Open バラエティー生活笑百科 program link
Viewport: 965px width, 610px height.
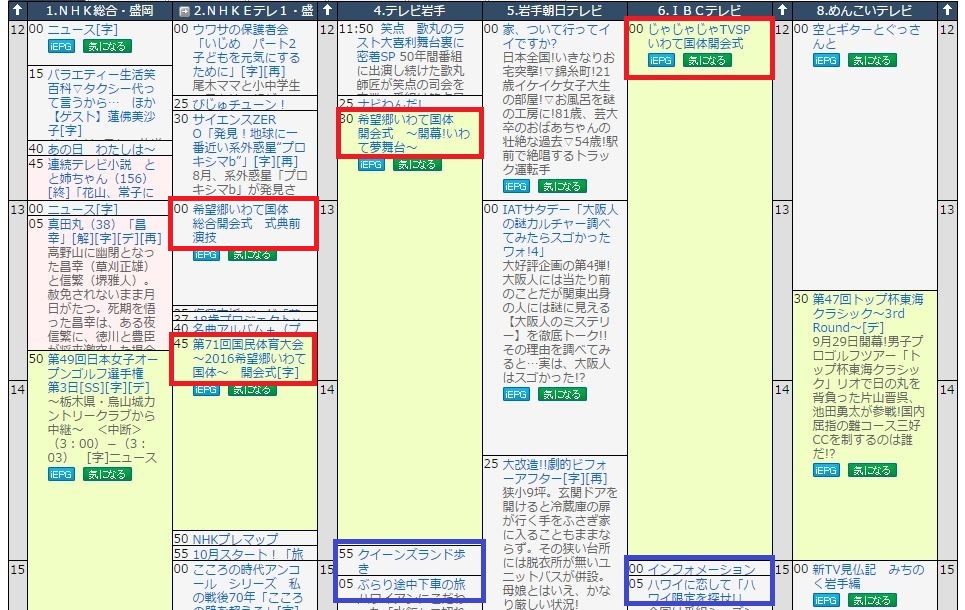click(102, 102)
